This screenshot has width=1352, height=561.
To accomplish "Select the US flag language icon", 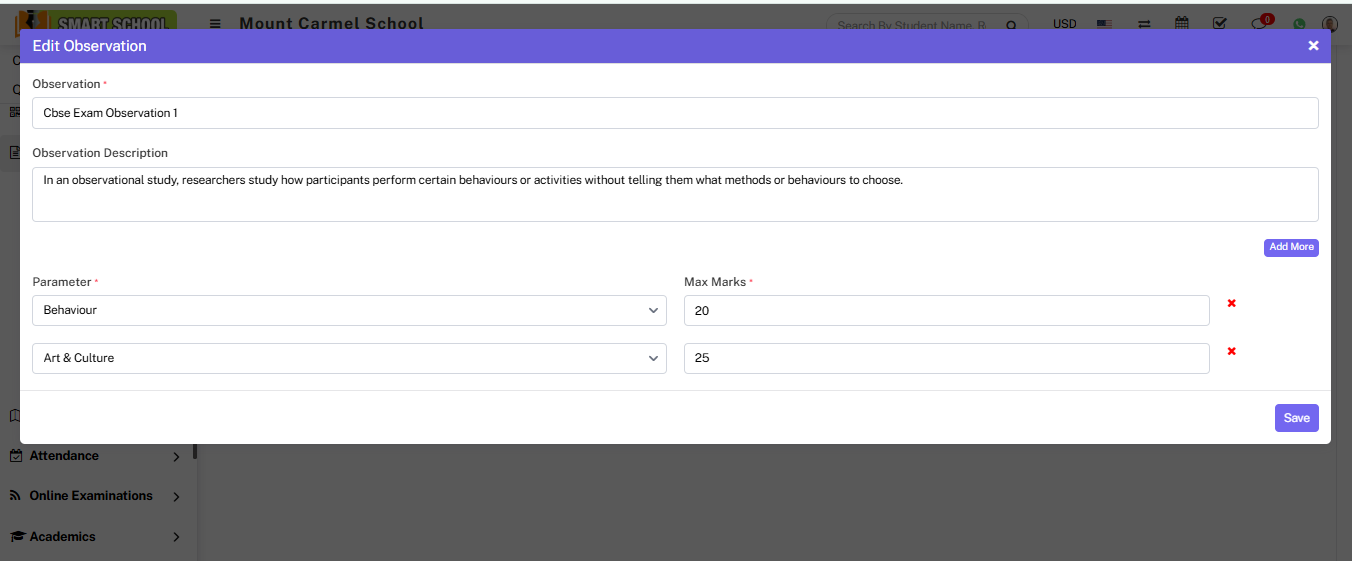I will 1104,24.
